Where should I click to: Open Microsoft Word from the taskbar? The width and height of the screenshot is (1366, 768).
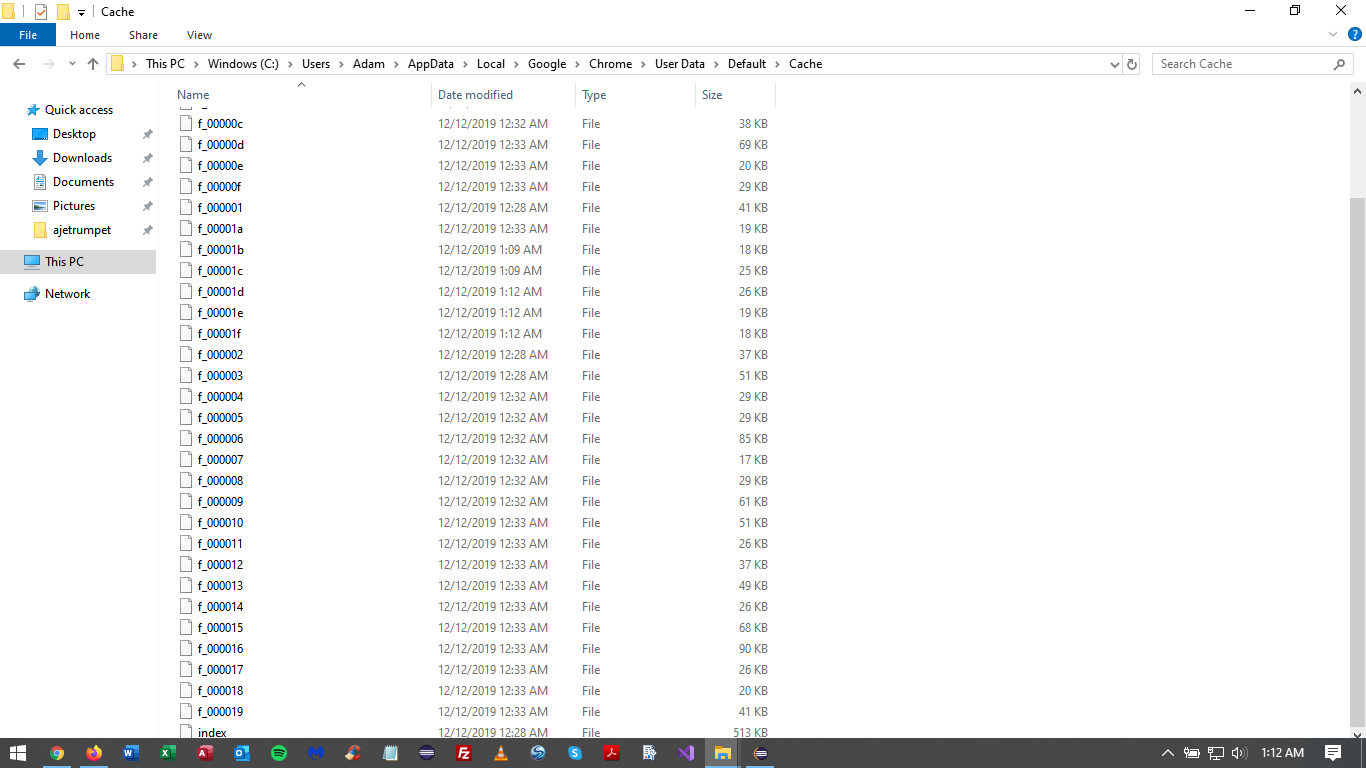click(131, 753)
